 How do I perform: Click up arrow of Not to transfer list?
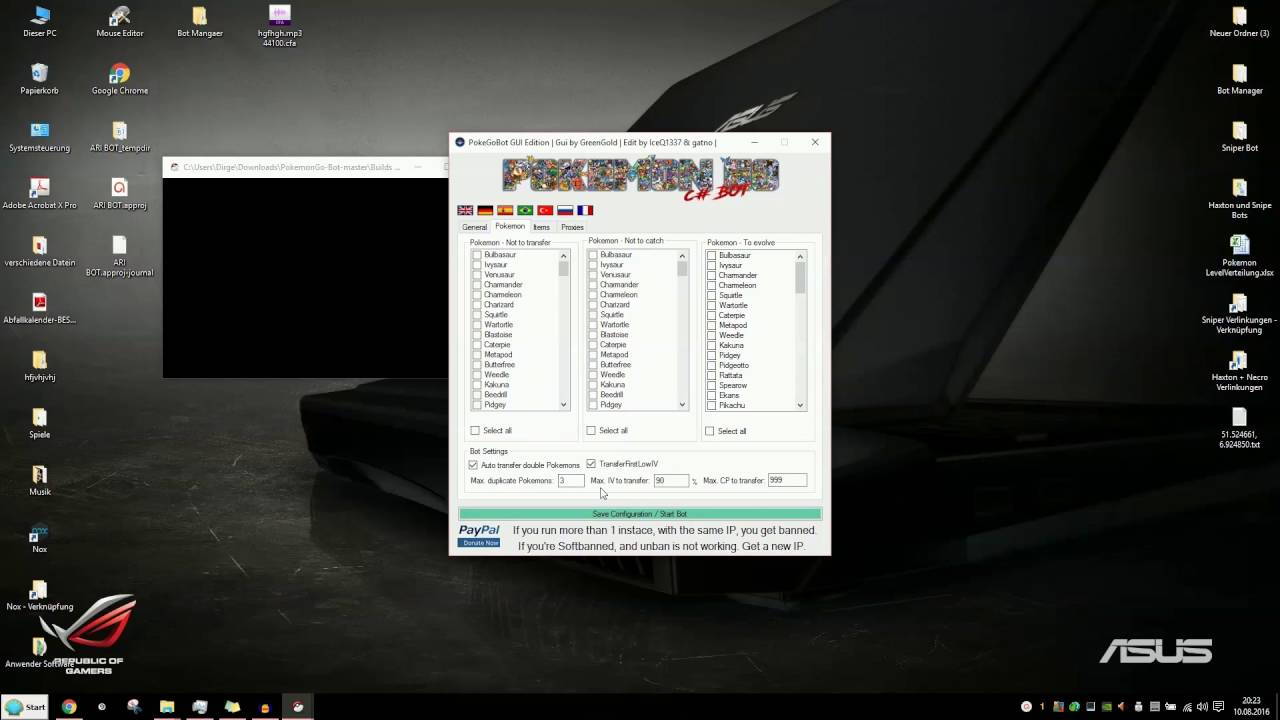pyautogui.click(x=564, y=255)
